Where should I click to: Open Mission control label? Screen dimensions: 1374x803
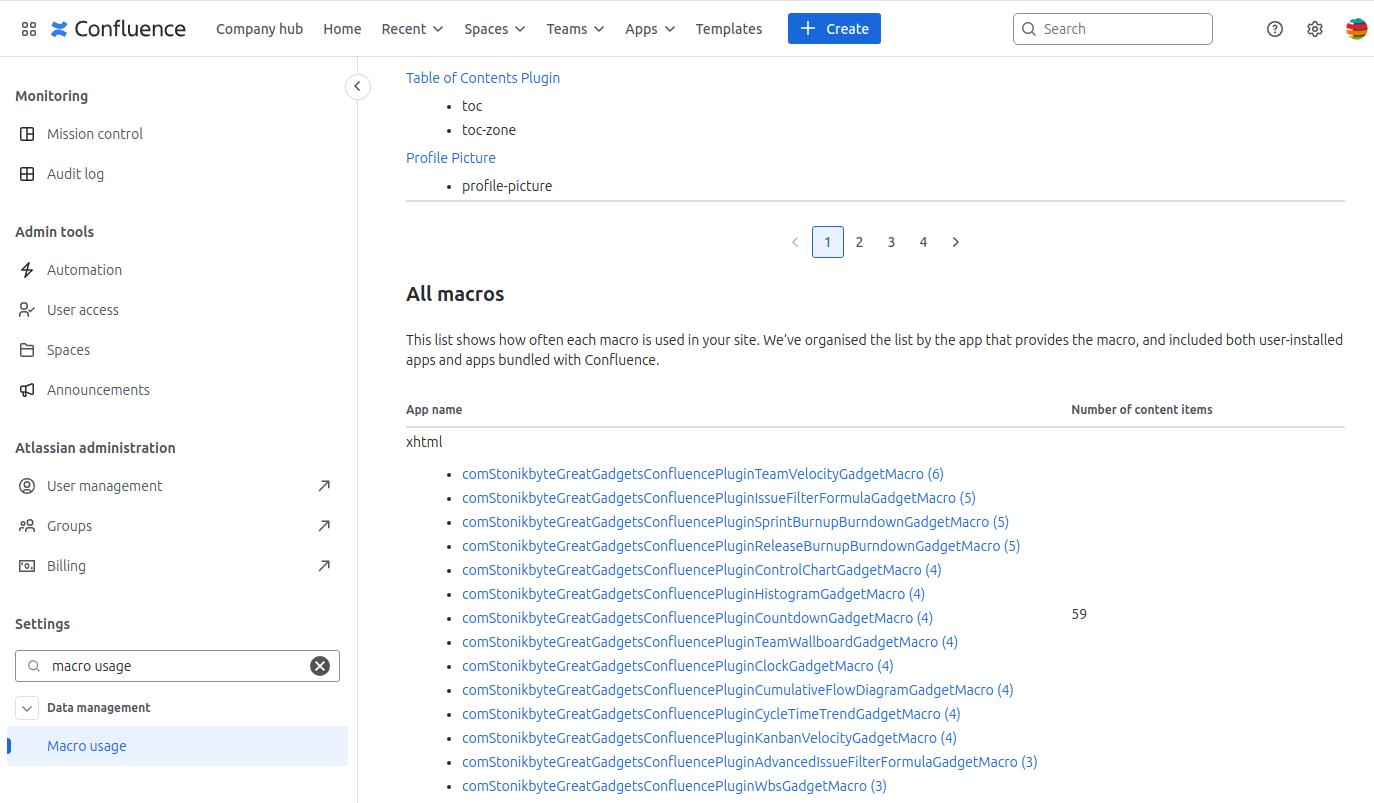pos(95,134)
